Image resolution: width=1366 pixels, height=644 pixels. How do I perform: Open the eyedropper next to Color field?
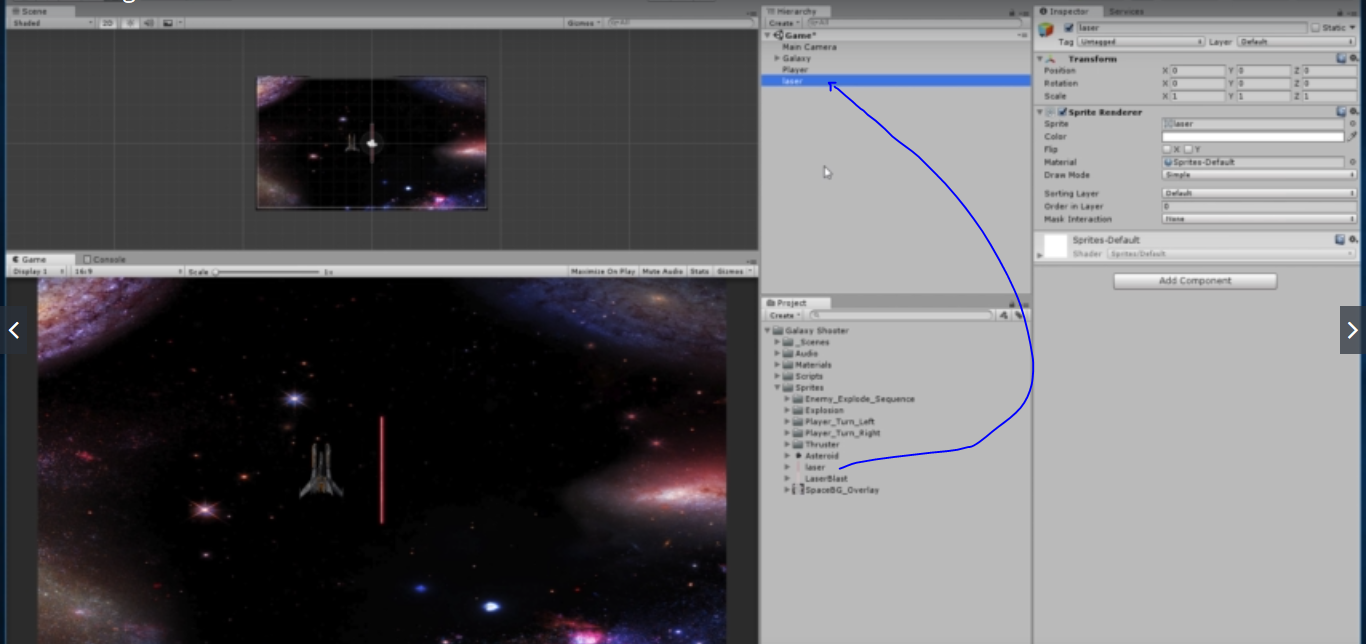(1353, 136)
